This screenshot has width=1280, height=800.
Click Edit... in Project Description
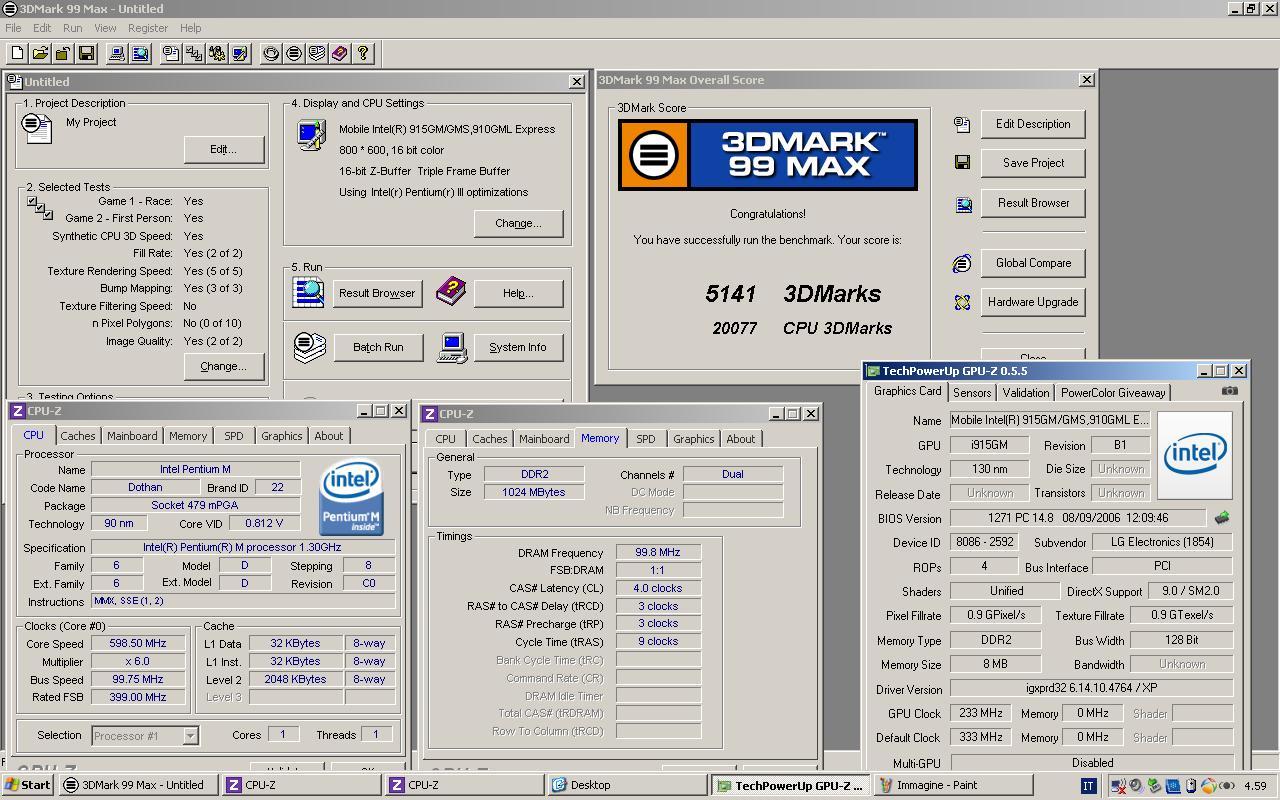coord(223,149)
